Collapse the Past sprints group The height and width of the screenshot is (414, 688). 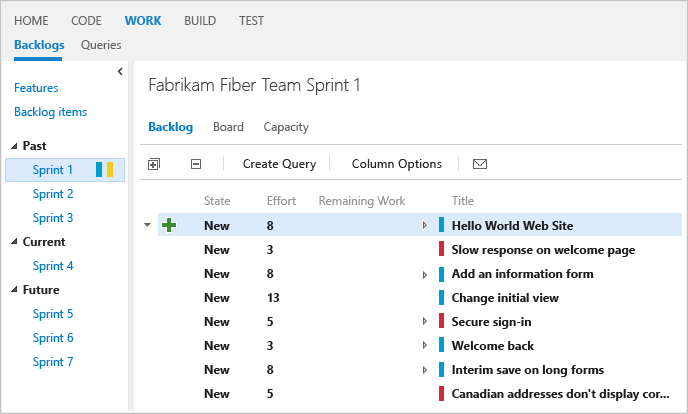(14, 146)
